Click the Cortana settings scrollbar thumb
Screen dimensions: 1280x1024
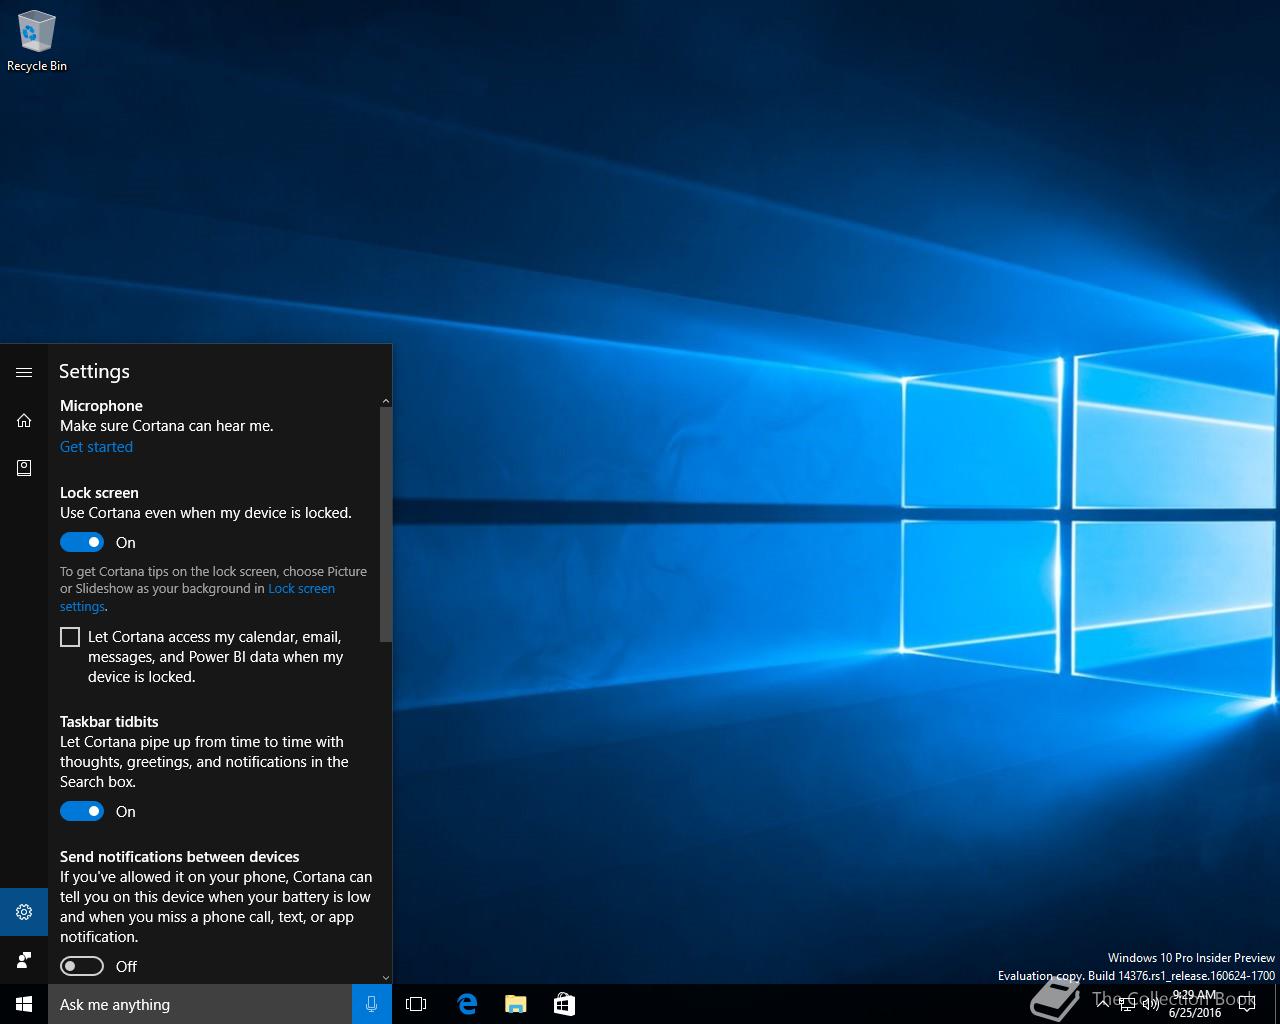coord(386,524)
